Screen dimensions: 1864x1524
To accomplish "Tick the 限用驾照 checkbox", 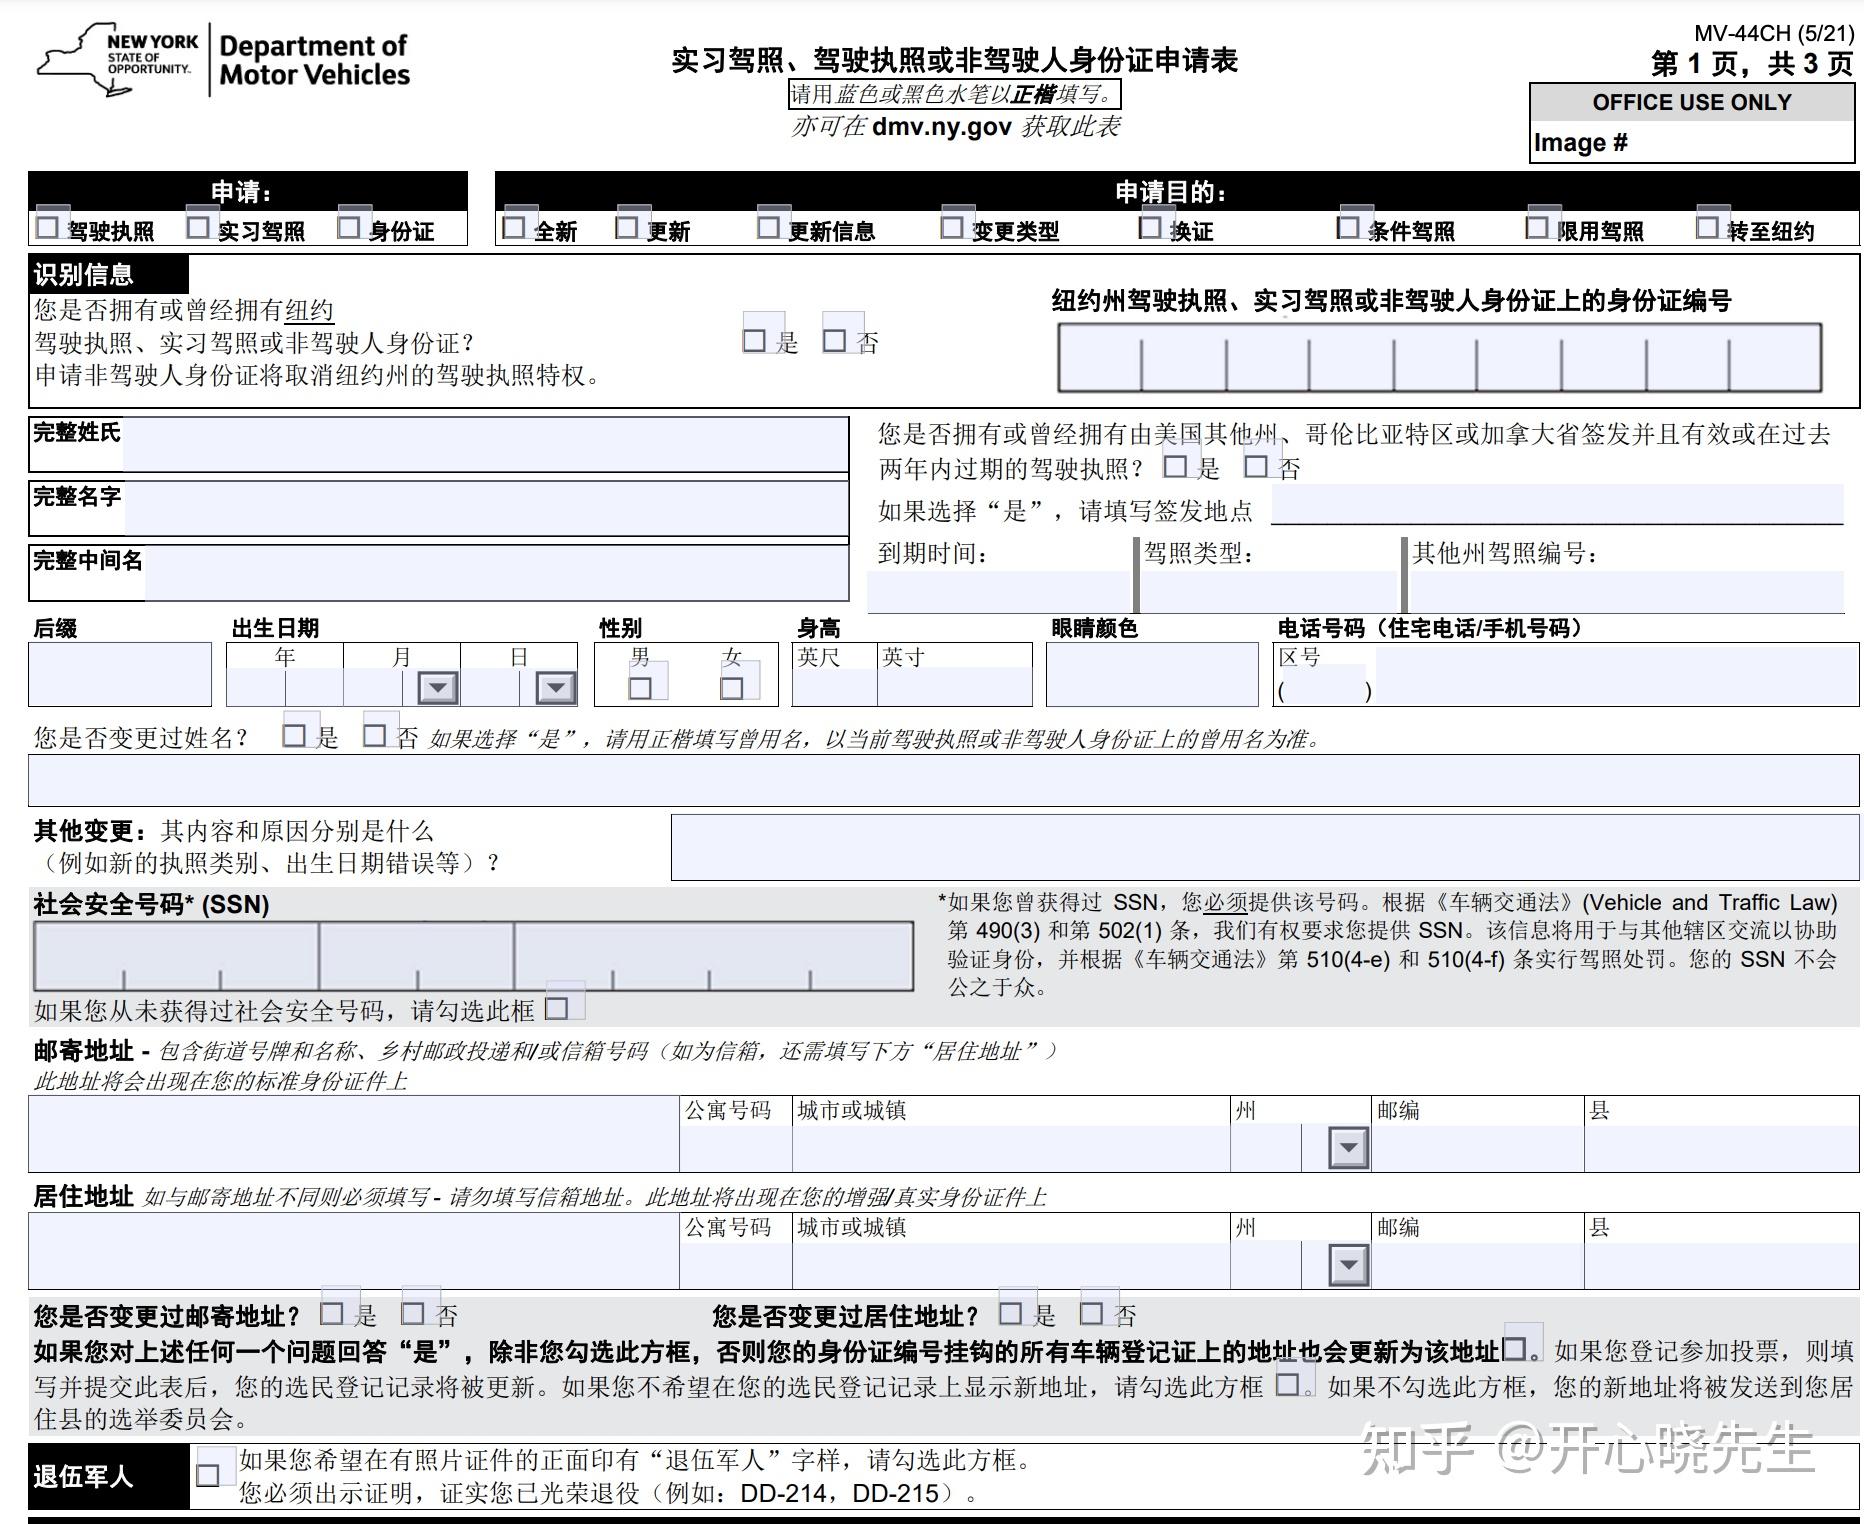I will (1537, 227).
